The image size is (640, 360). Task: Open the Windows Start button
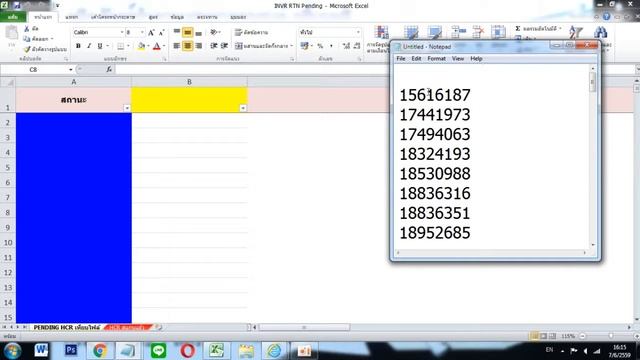(x=12, y=351)
